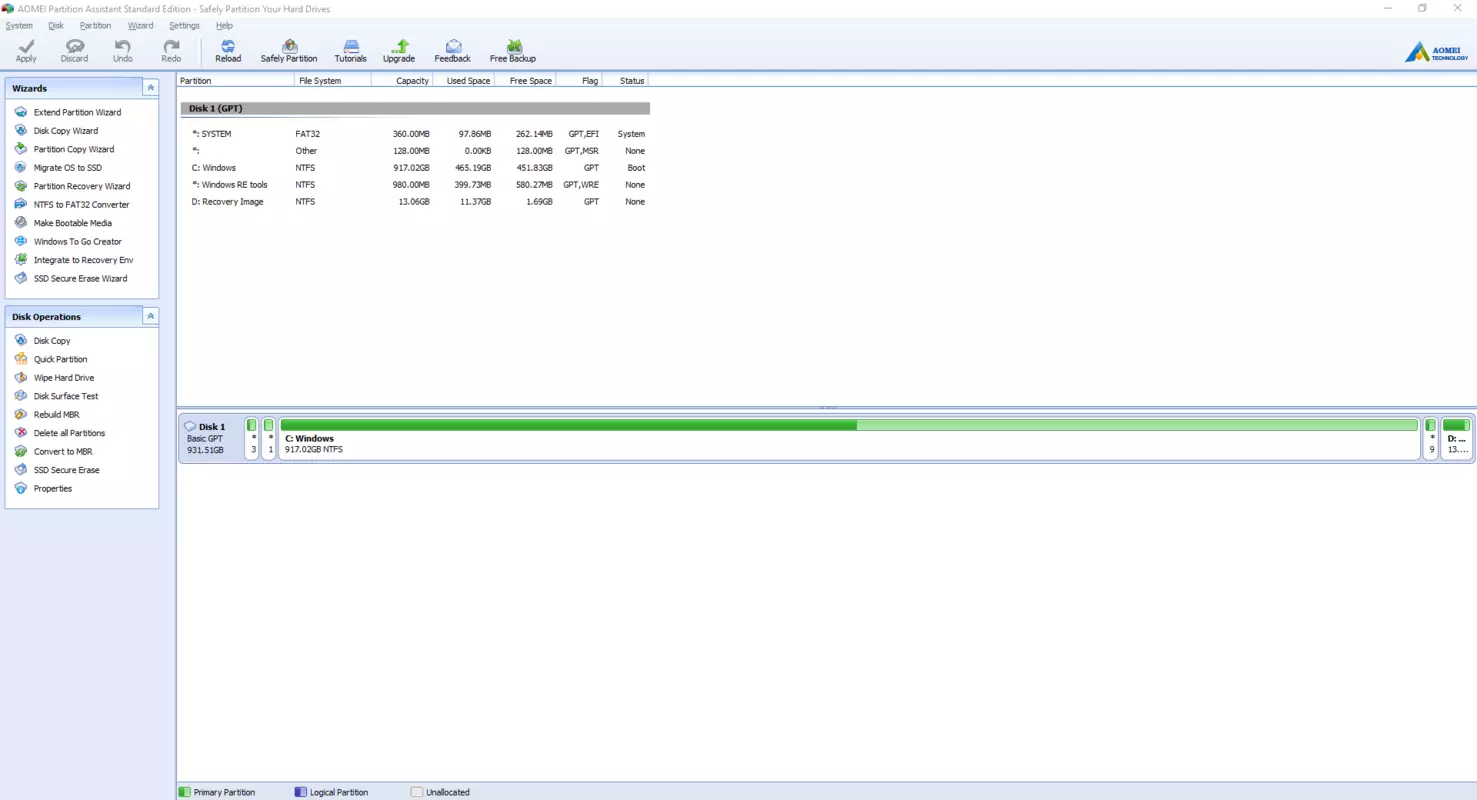The image size is (1477, 800).
Task: Open Windows To Go Creator
Action: pos(78,242)
